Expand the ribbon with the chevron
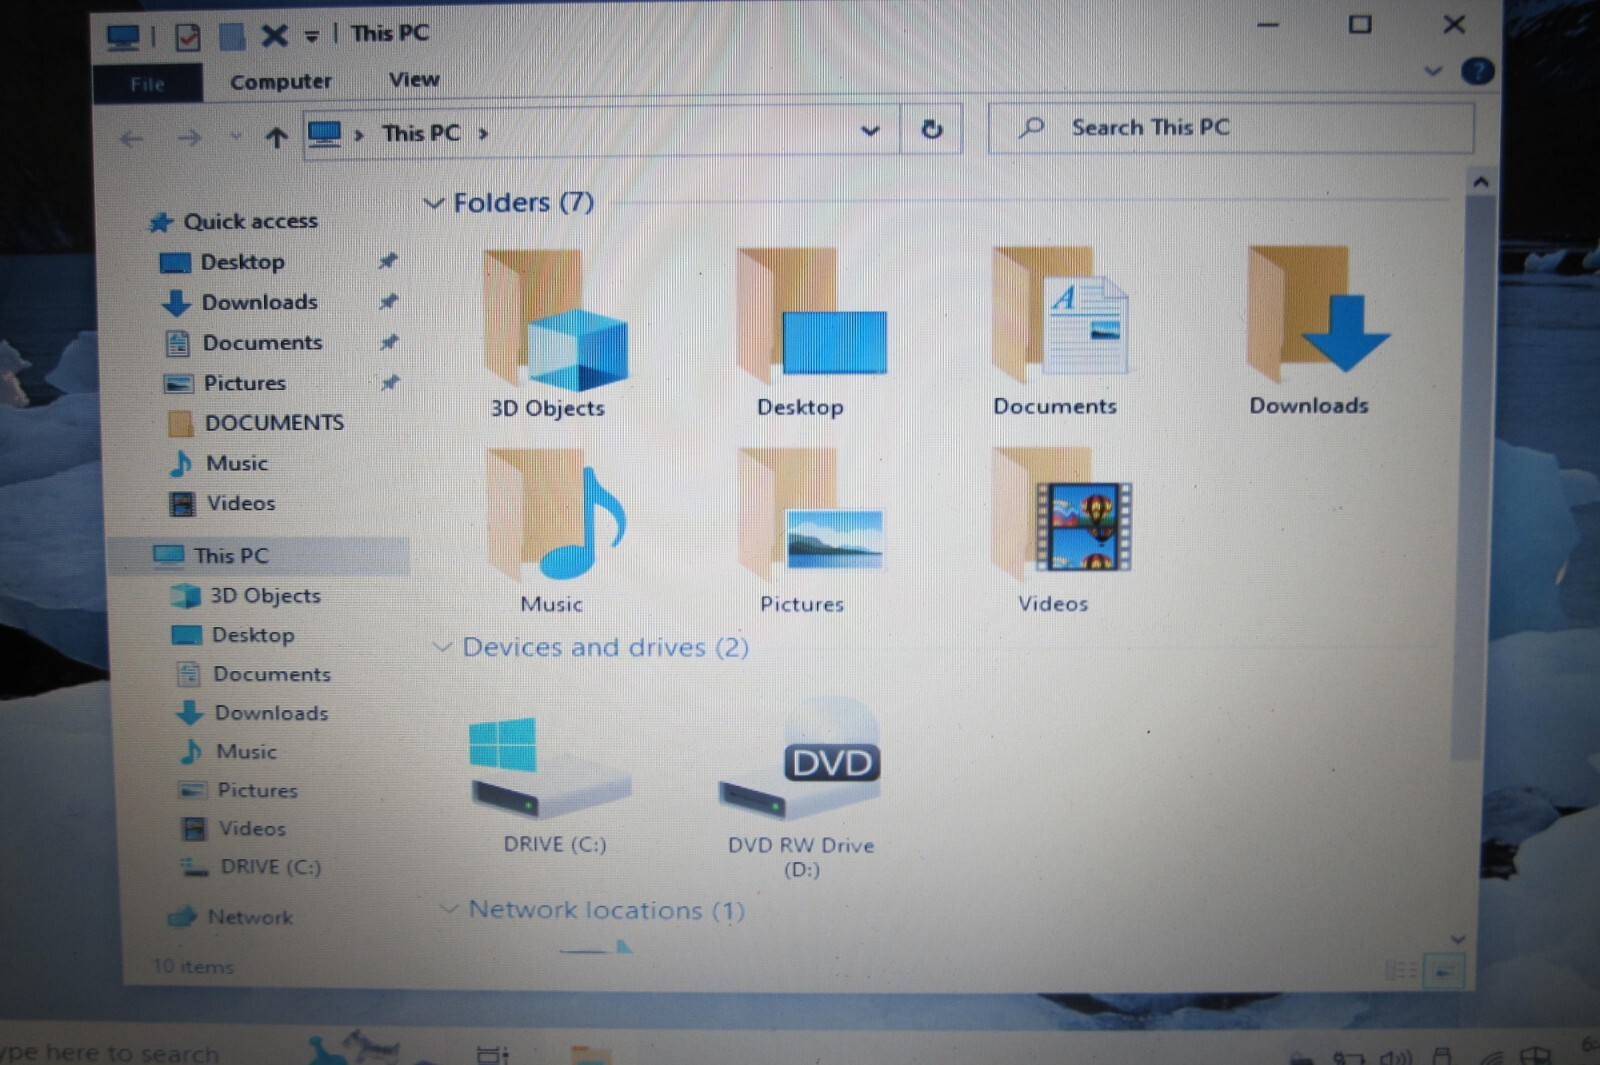Screen dimensions: 1600x1065 coord(1433,71)
